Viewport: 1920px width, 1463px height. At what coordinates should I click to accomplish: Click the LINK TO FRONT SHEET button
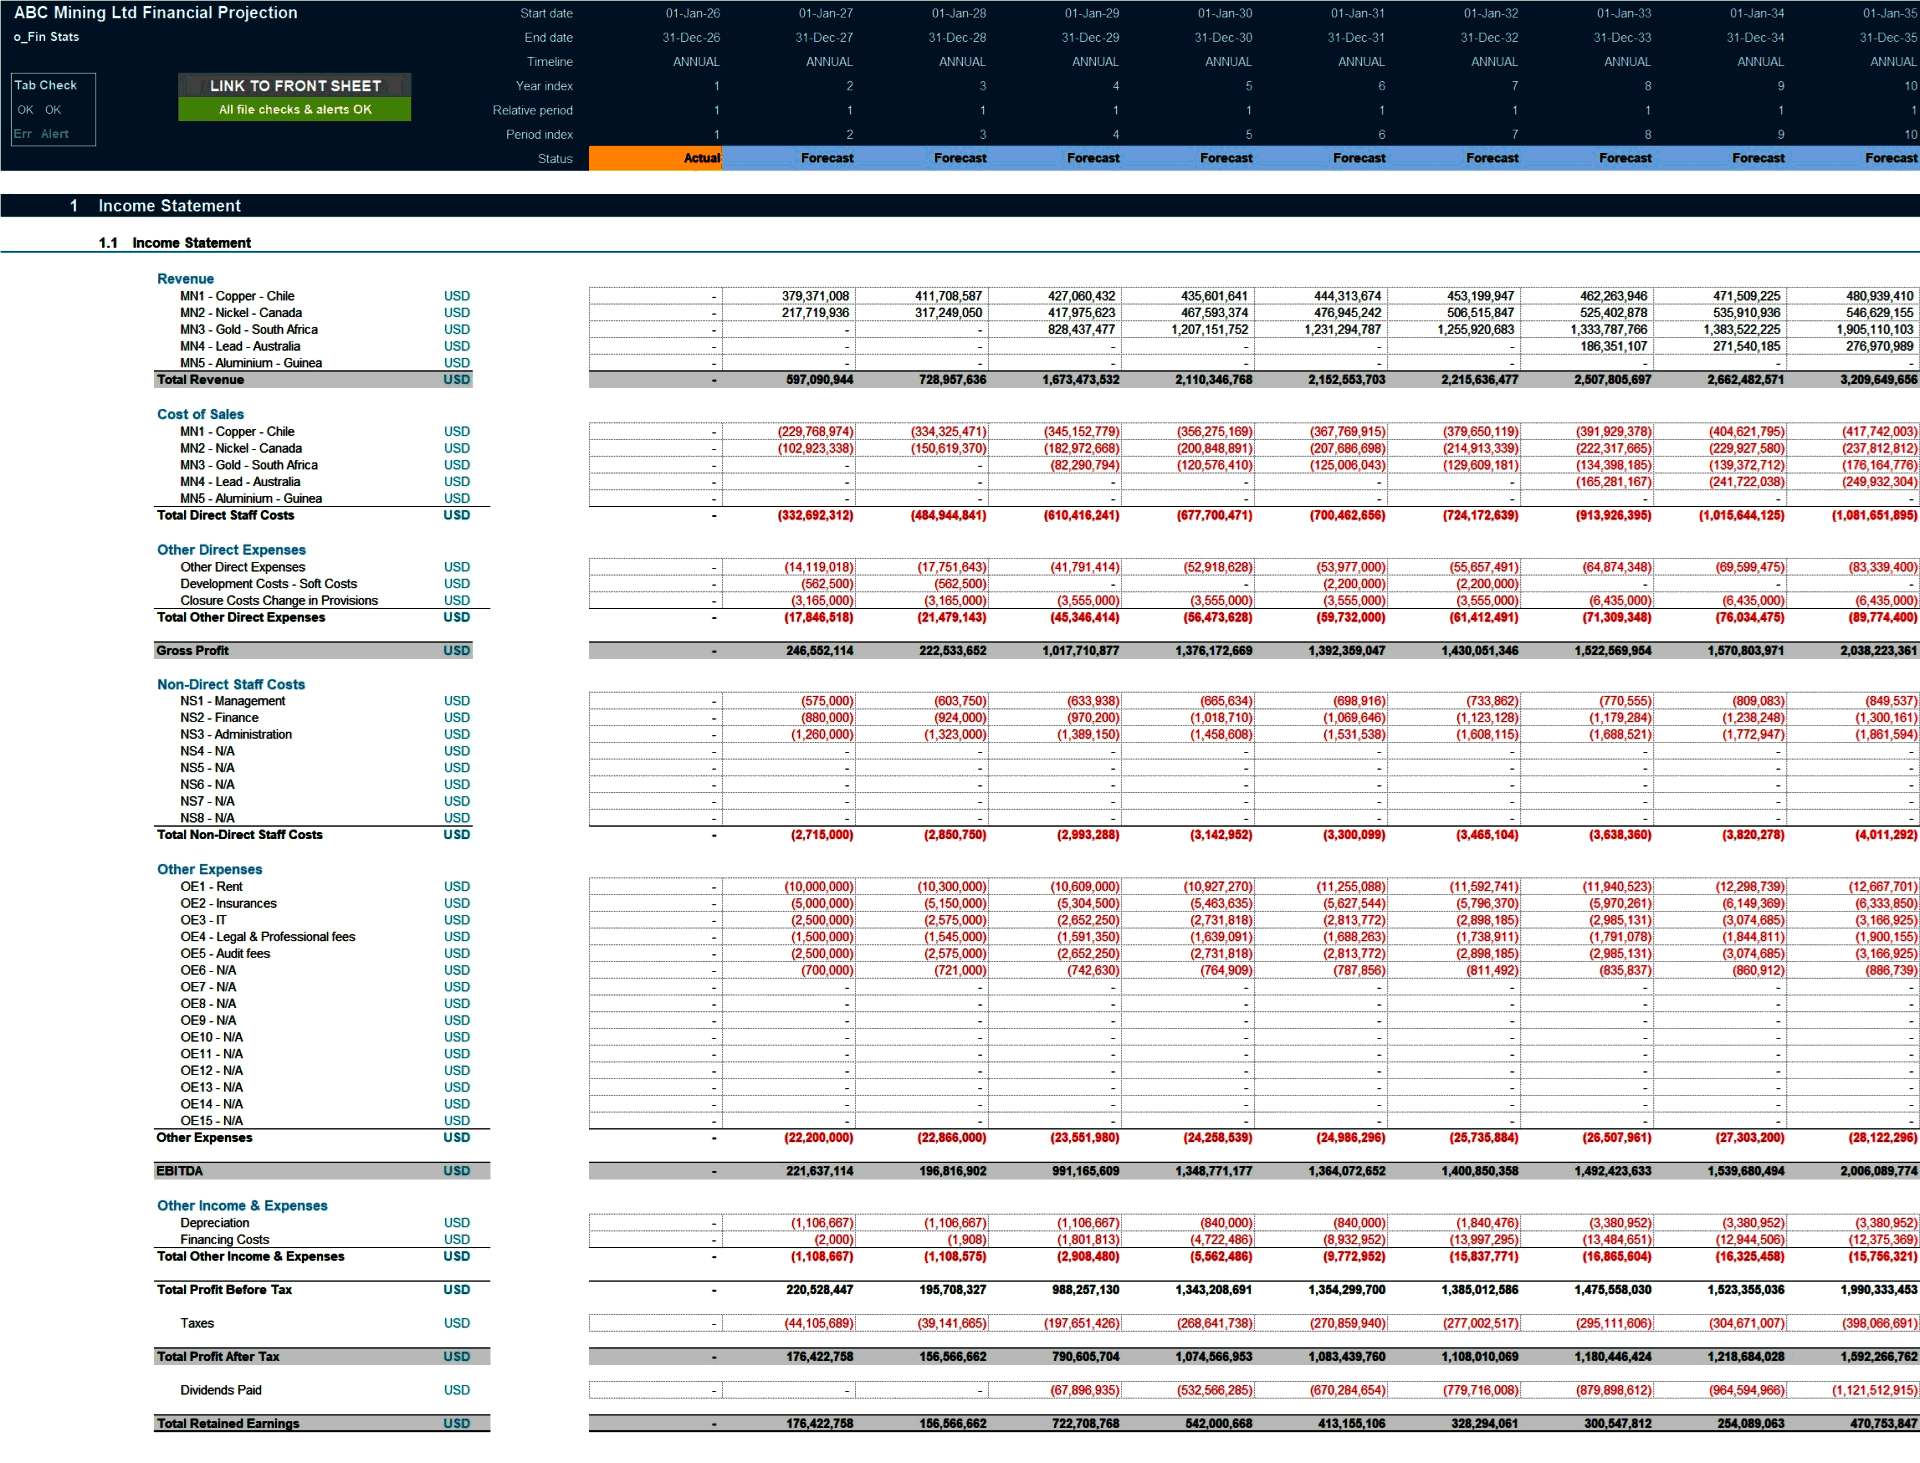(x=294, y=86)
